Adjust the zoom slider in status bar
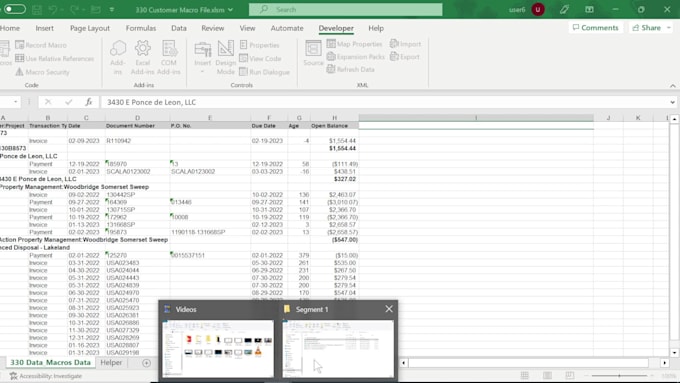The height and width of the screenshot is (383, 680). click(x=619, y=376)
